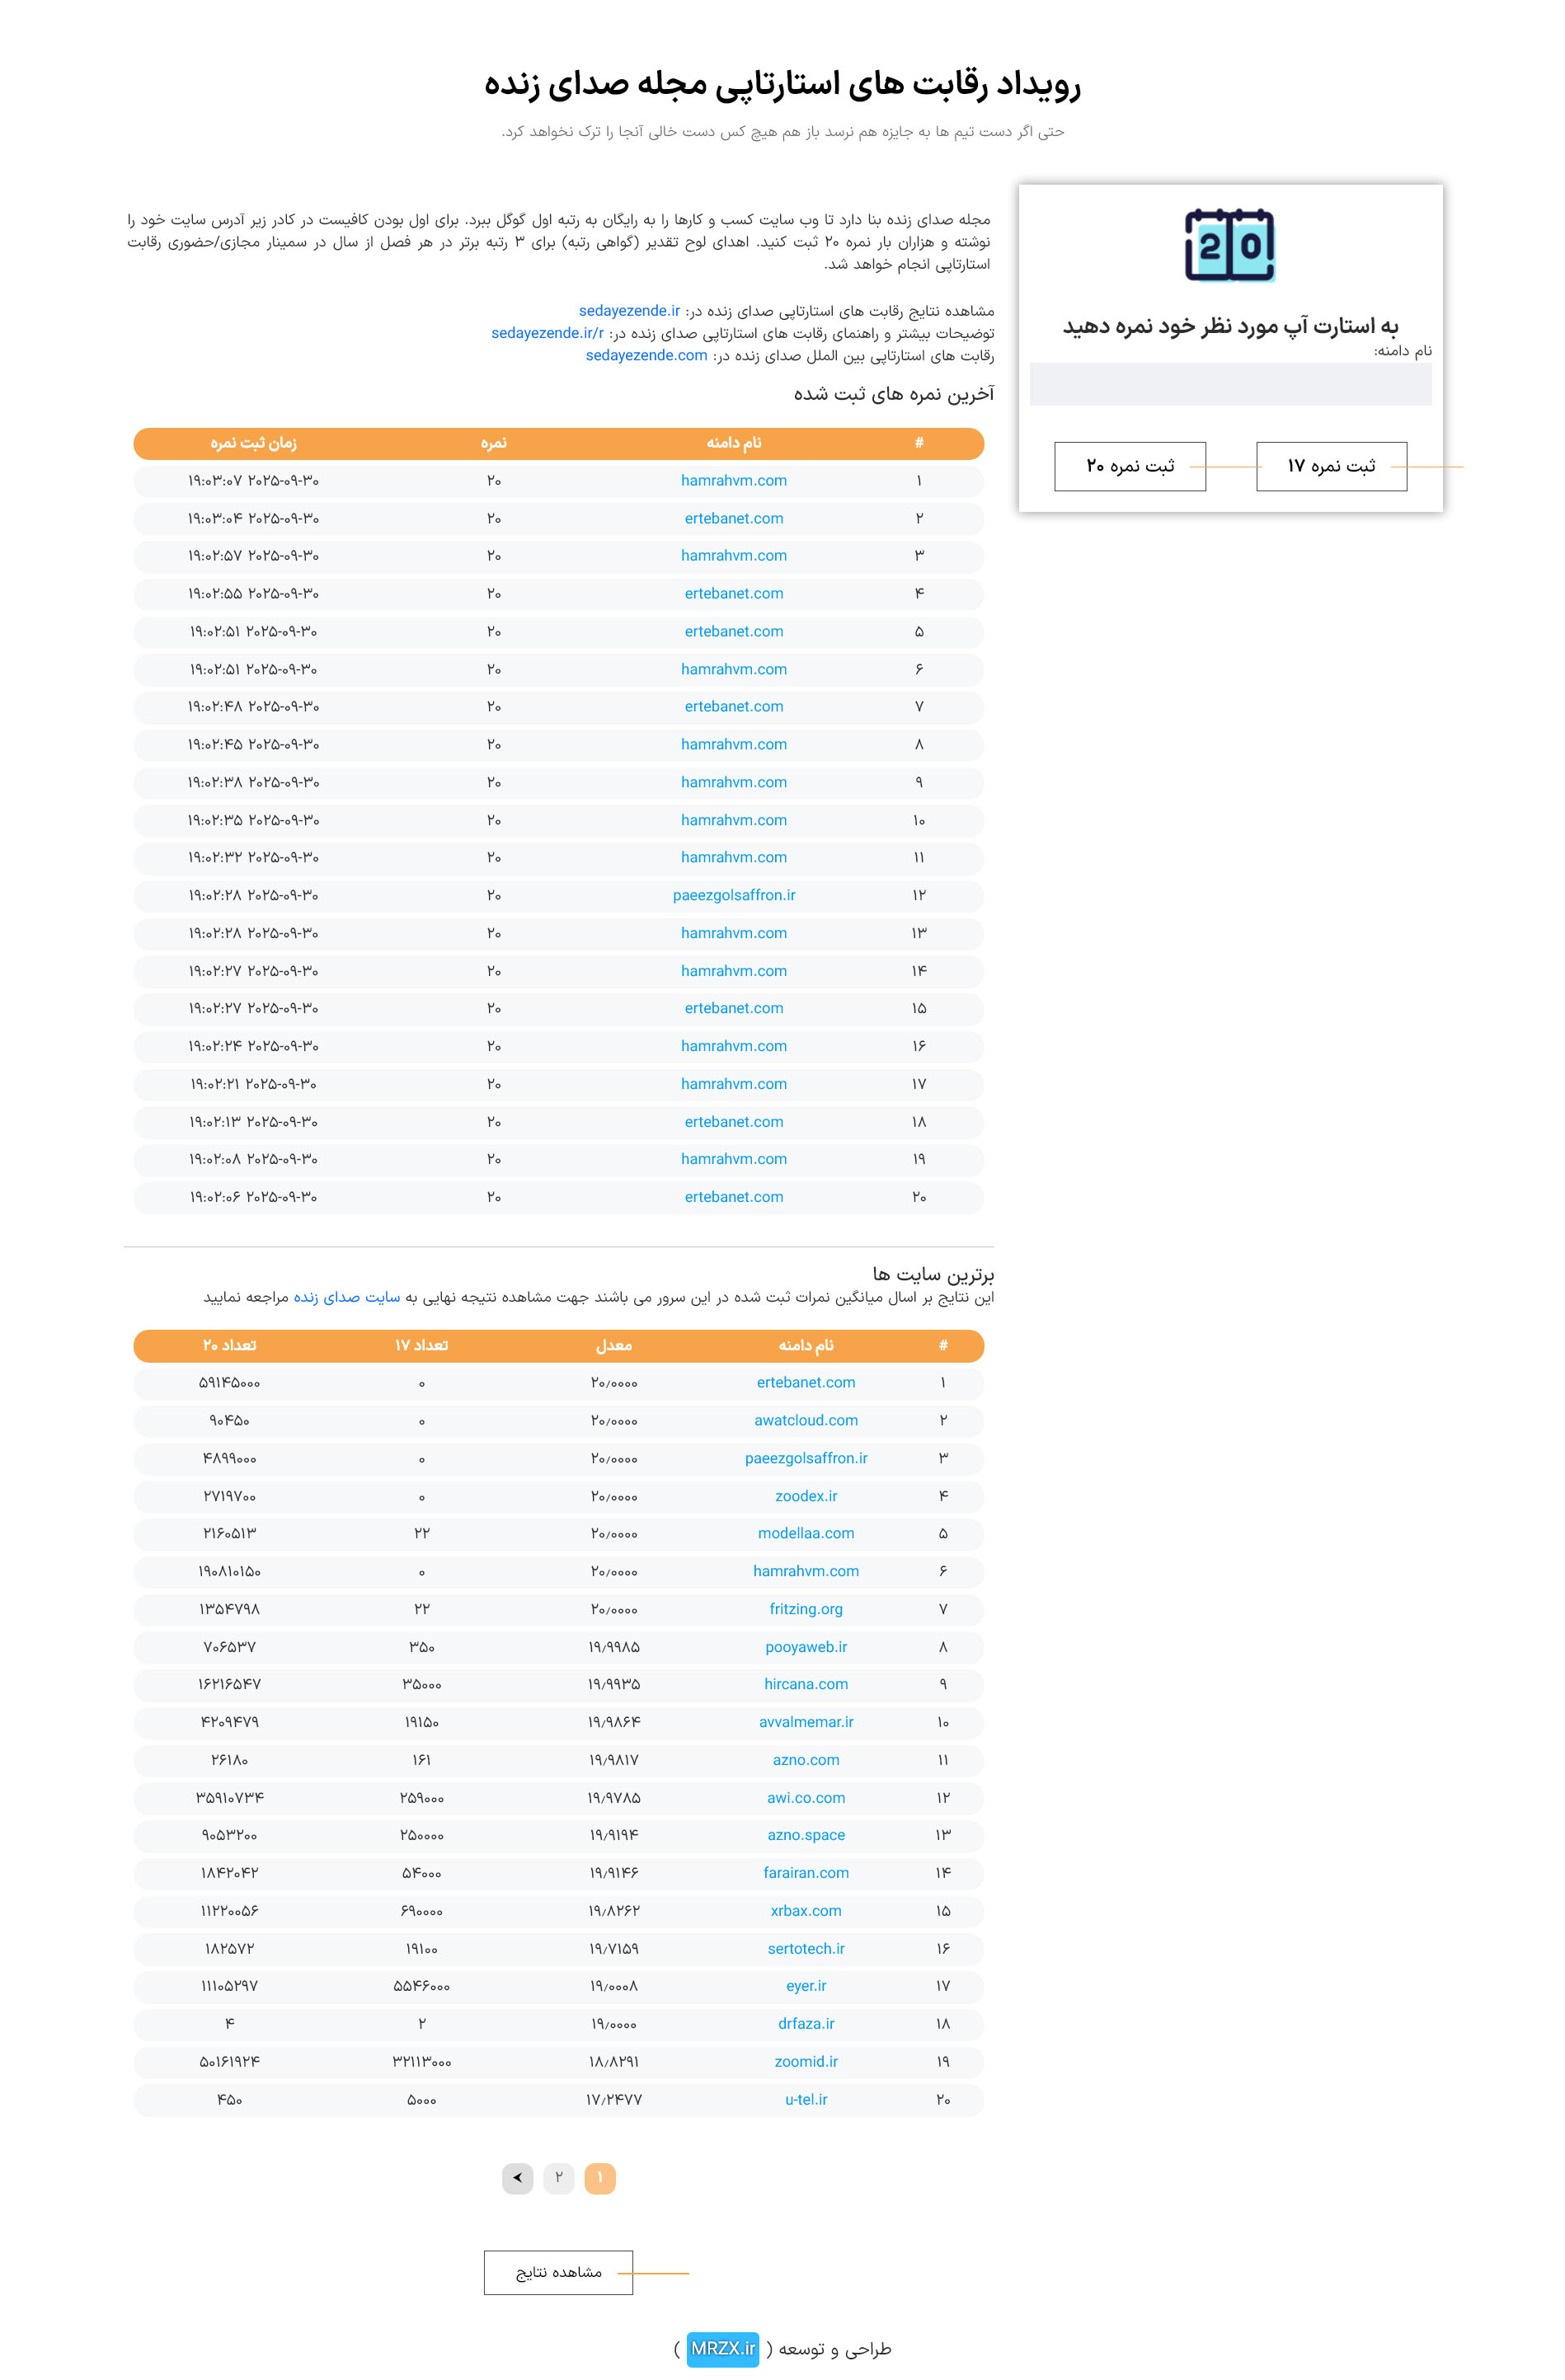
Task: Open the paeezgolsaffron.ir link in latest scores
Action: (734, 895)
